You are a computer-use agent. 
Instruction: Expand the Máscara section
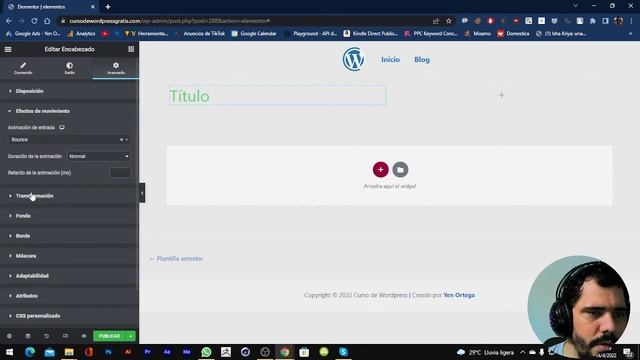click(x=69, y=256)
